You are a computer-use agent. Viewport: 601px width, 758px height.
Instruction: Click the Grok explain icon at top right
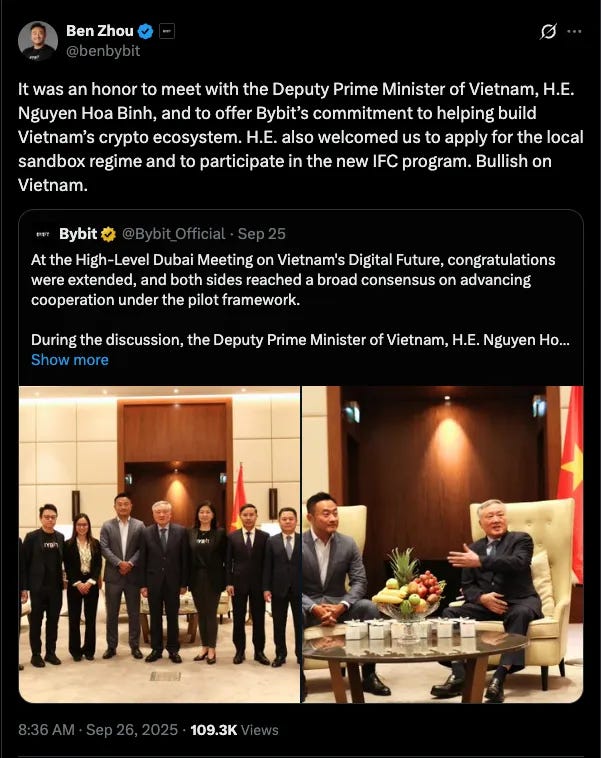coord(548,31)
